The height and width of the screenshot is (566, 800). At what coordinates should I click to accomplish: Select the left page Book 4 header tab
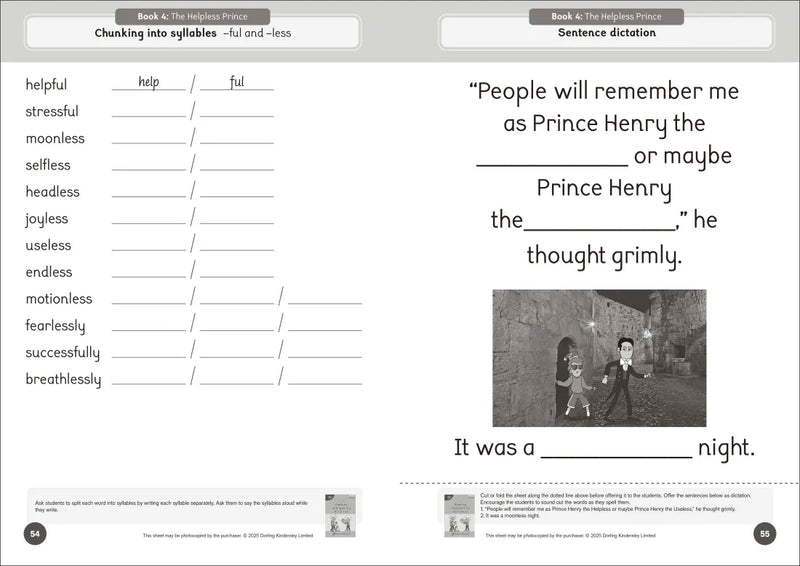[x=193, y=16]
